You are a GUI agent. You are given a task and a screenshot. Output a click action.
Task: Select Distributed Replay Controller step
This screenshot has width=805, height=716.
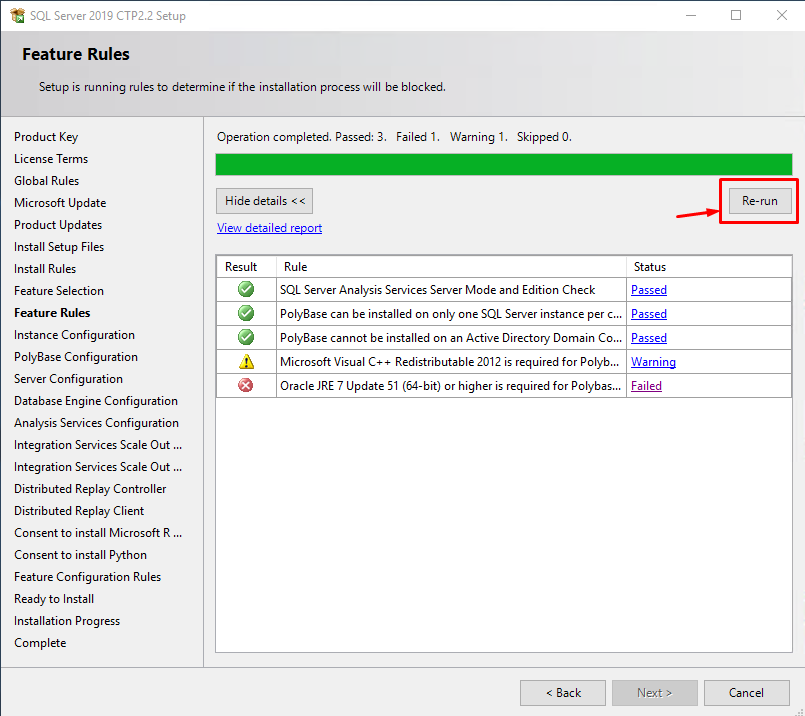(90, 489)
